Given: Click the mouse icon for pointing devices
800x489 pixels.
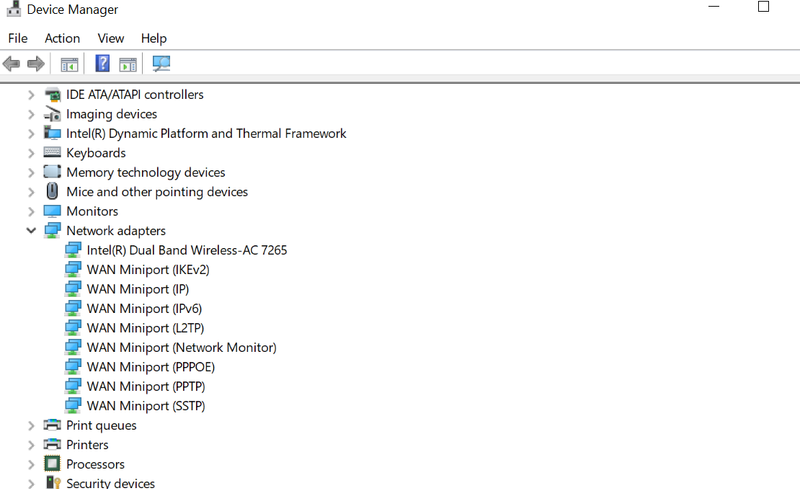Looking at the screenshot, I should pos(52,191).
